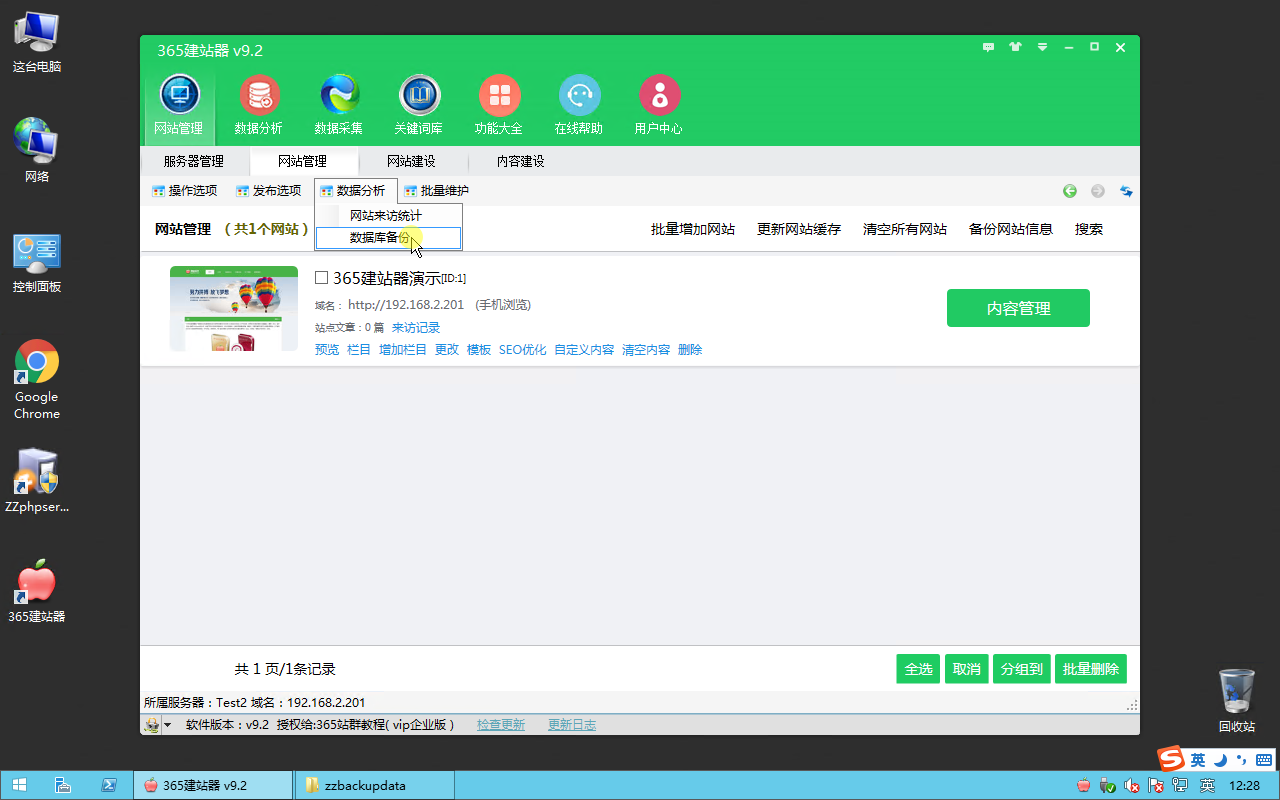This screenshot has height=800, width=1280.
Task: Open the 数据采集 tool
Action: [x=339, y=106]
